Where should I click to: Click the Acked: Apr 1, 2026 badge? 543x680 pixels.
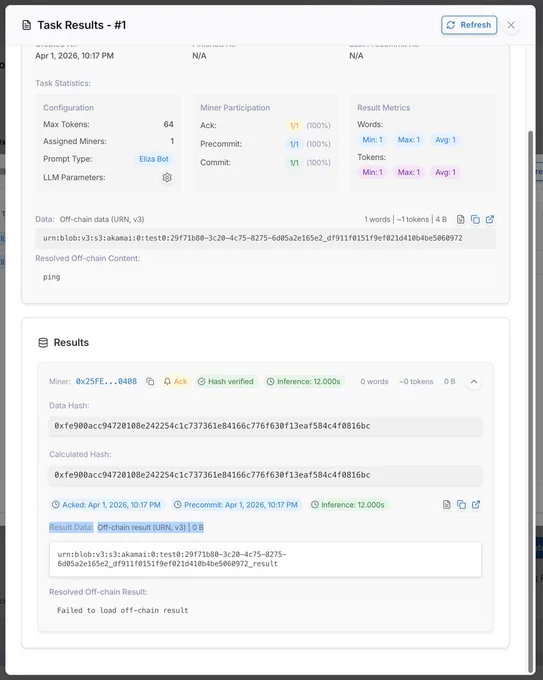[106, 505]
